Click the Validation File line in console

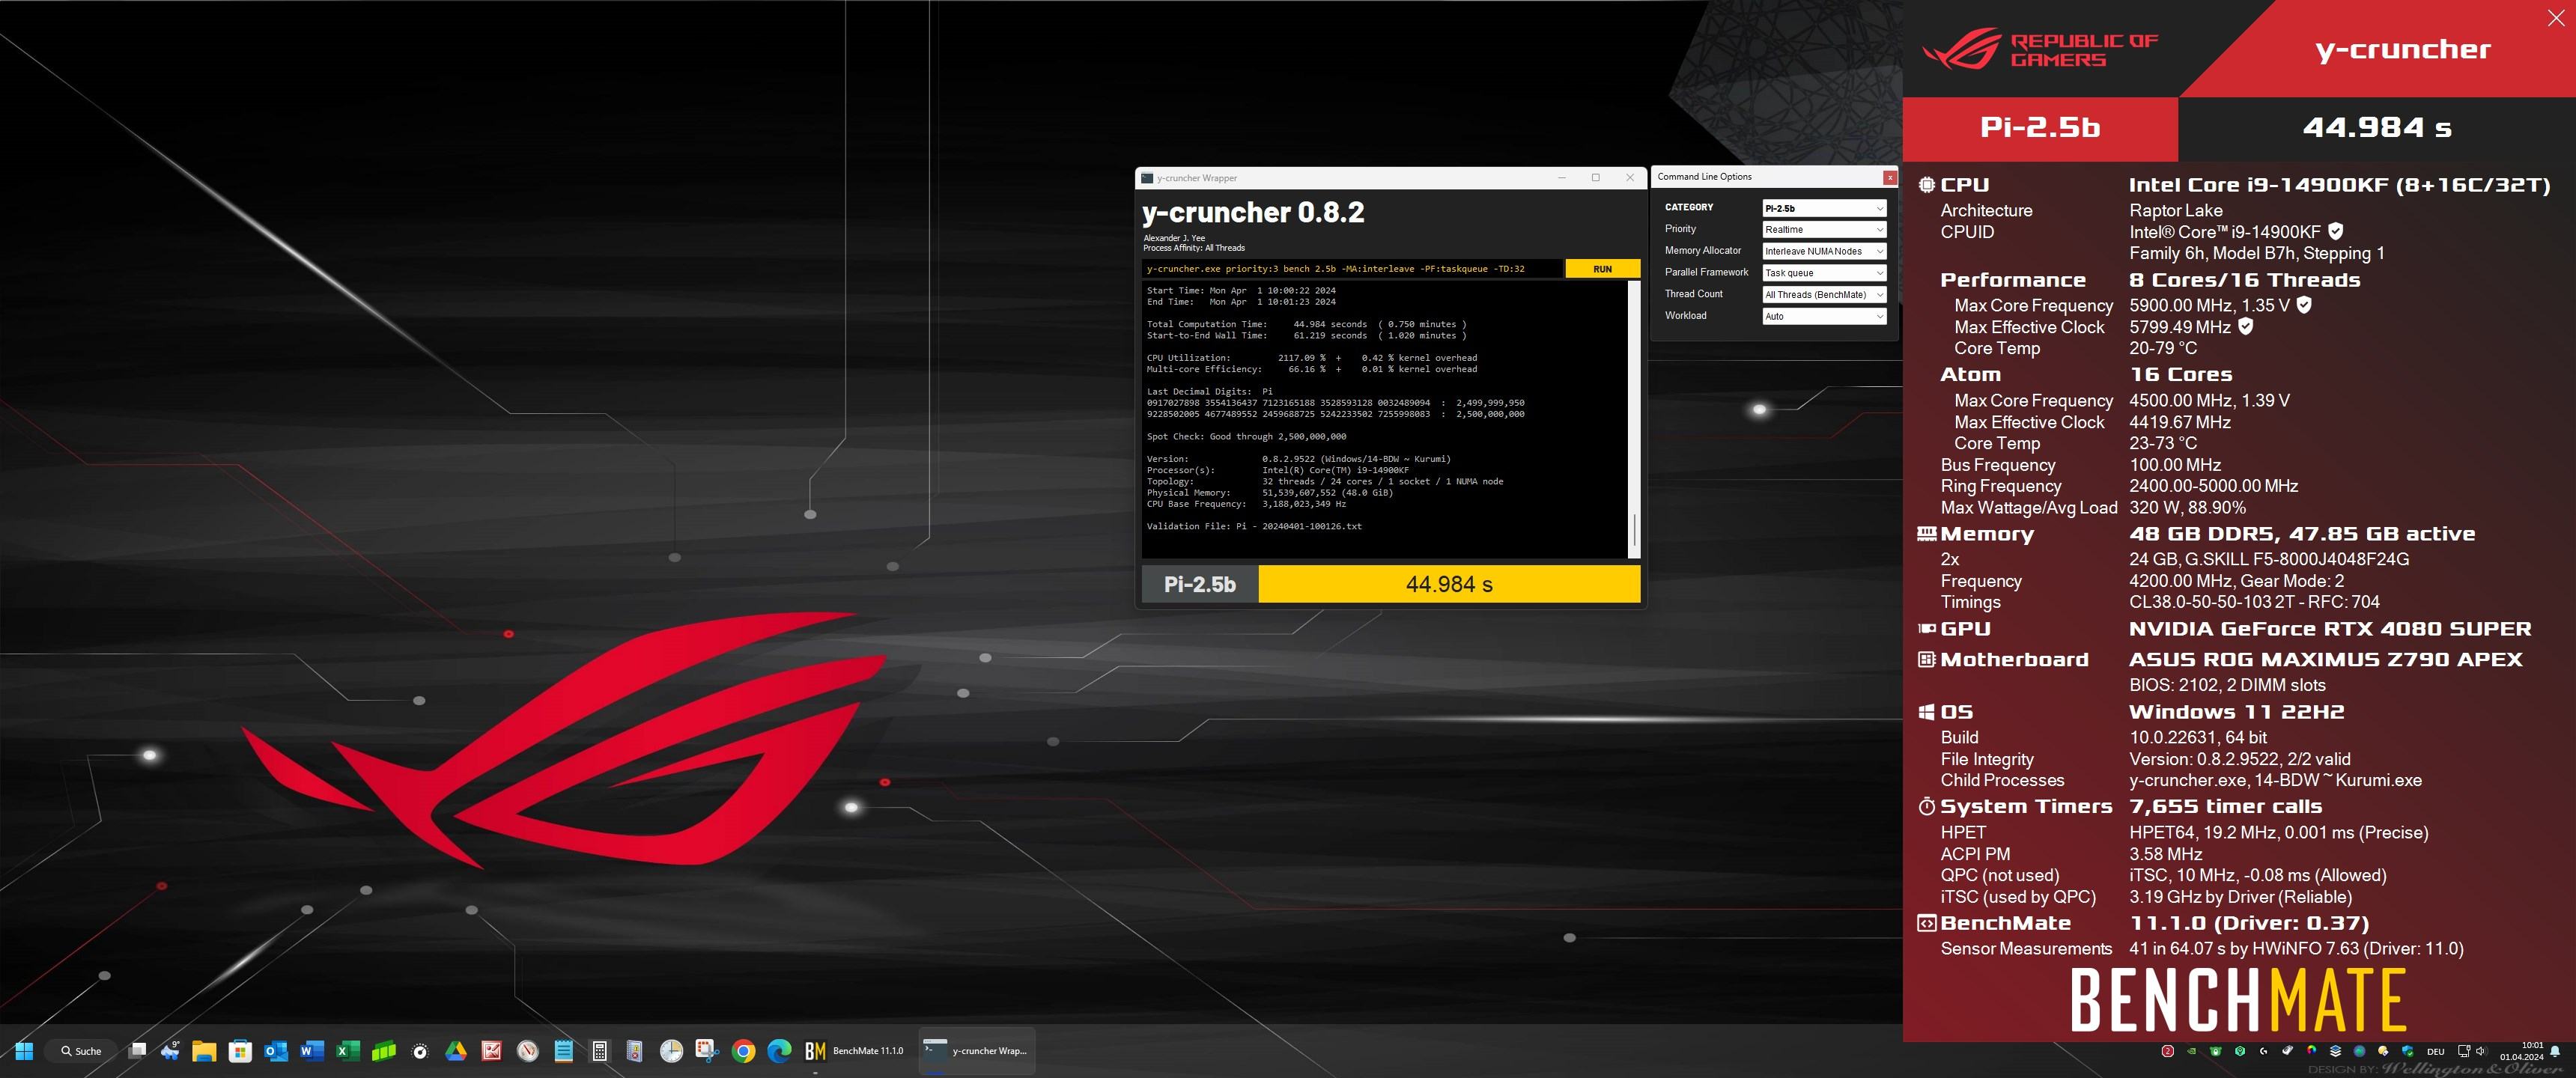click(1254, 526)
